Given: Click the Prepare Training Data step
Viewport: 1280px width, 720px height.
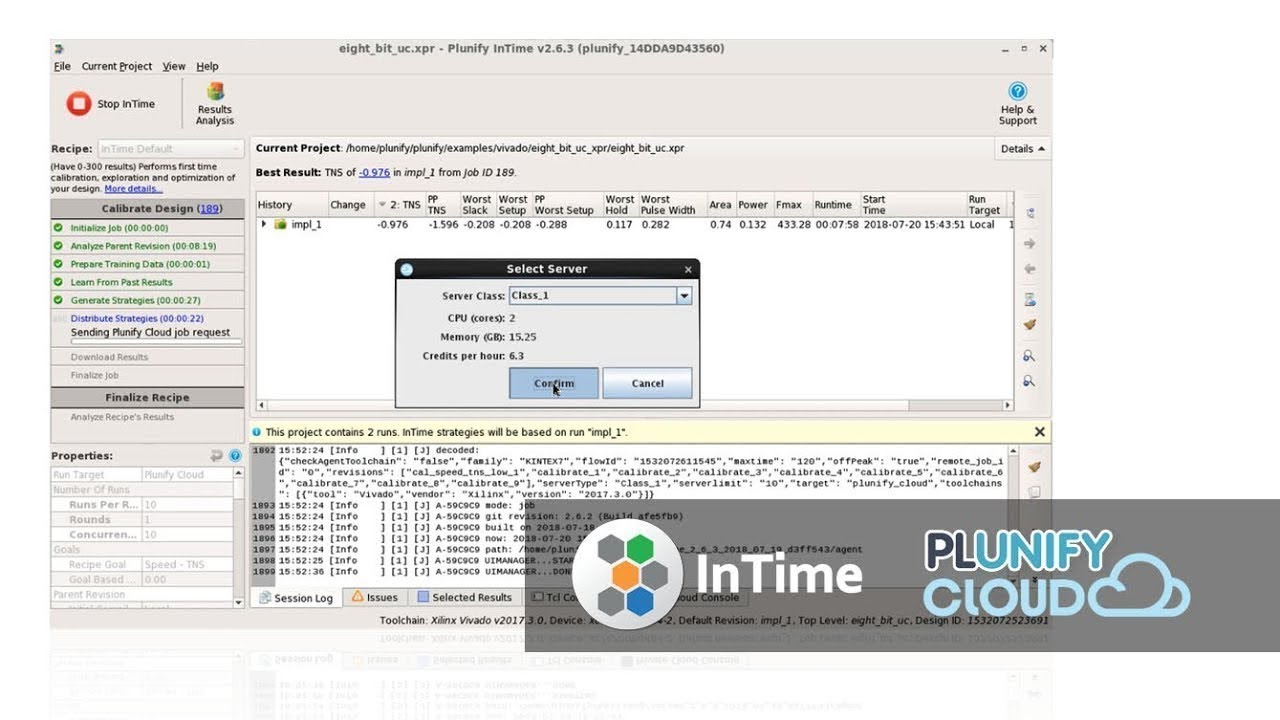Looking at the screenshot, I should [x=140, y=264].
